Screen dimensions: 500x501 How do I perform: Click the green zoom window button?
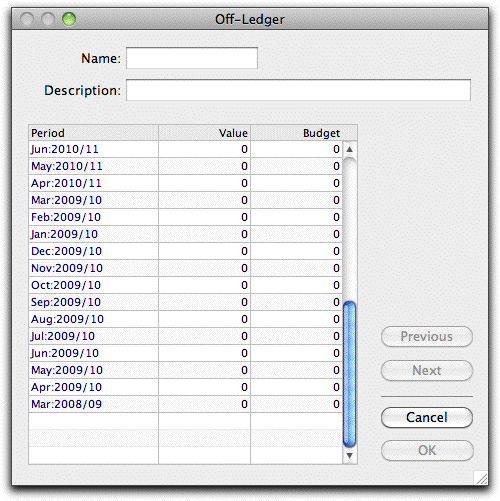69,19
